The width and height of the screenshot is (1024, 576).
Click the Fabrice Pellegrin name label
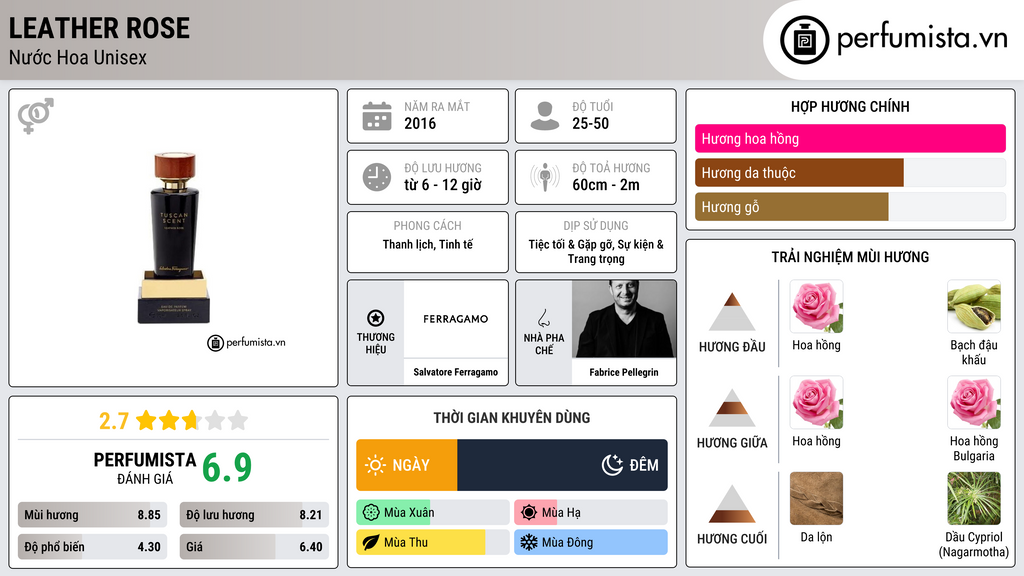624,372
